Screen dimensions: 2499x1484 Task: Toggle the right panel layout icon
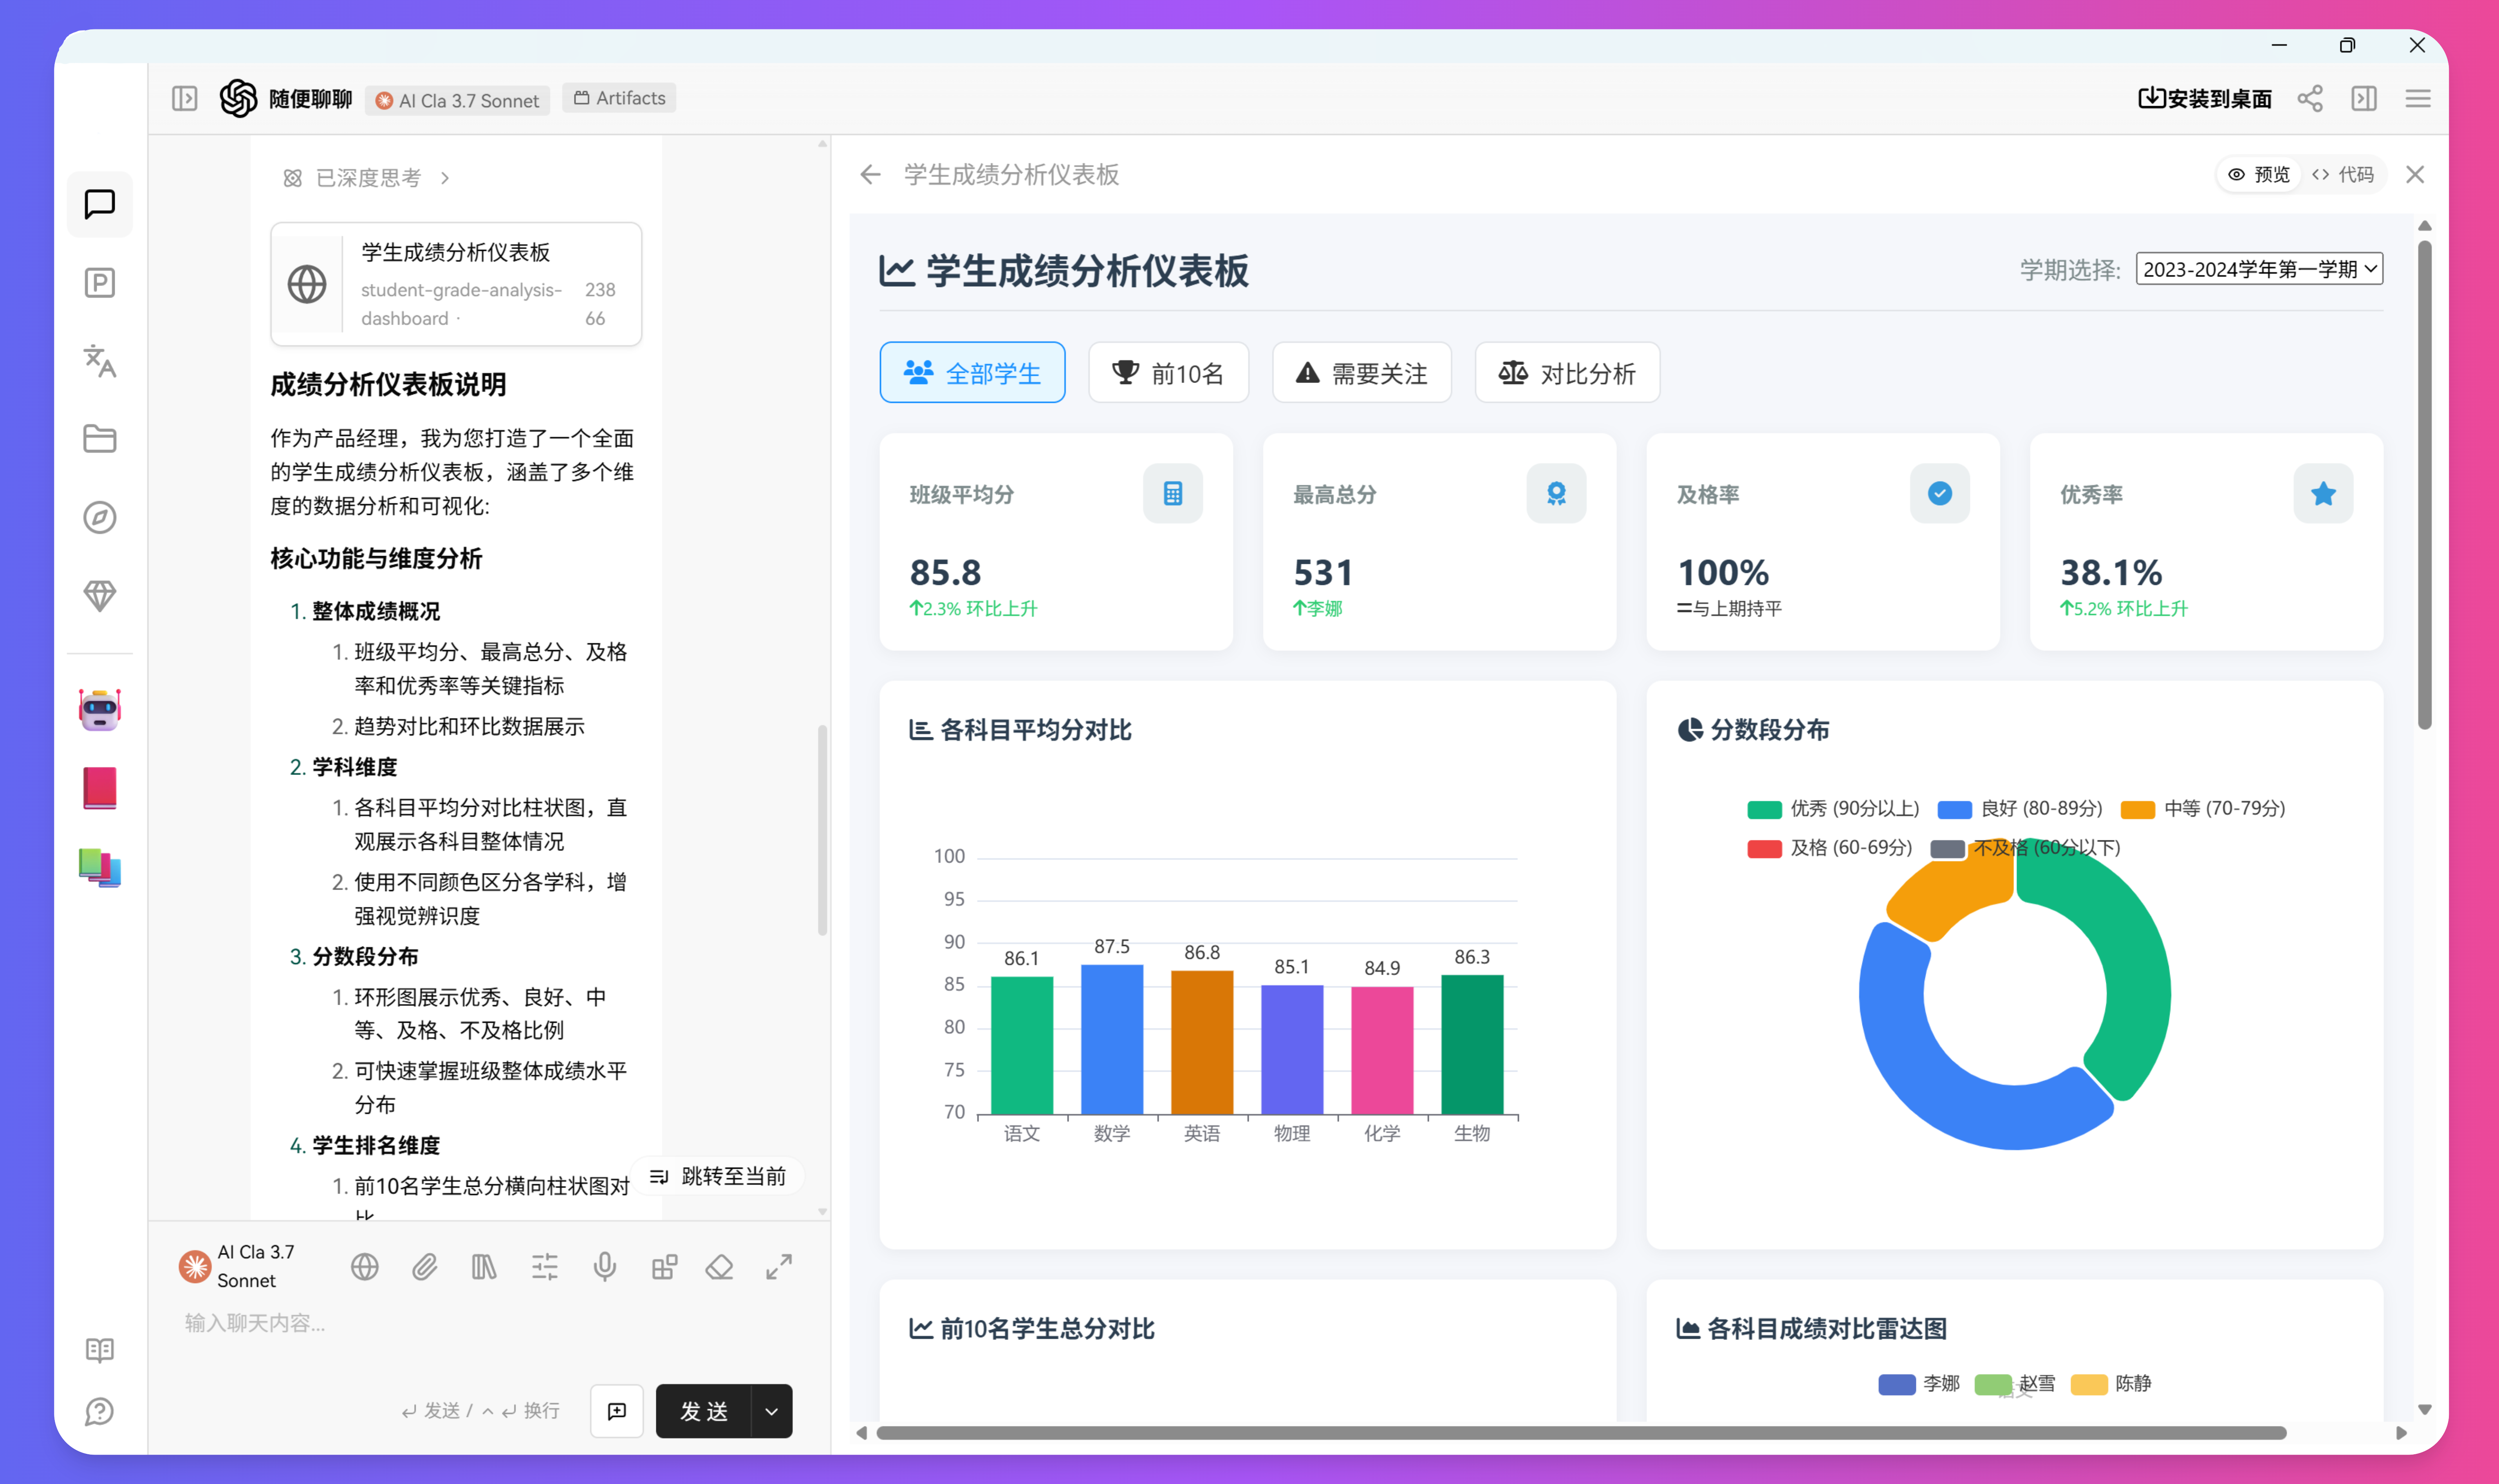(2364, 98)
